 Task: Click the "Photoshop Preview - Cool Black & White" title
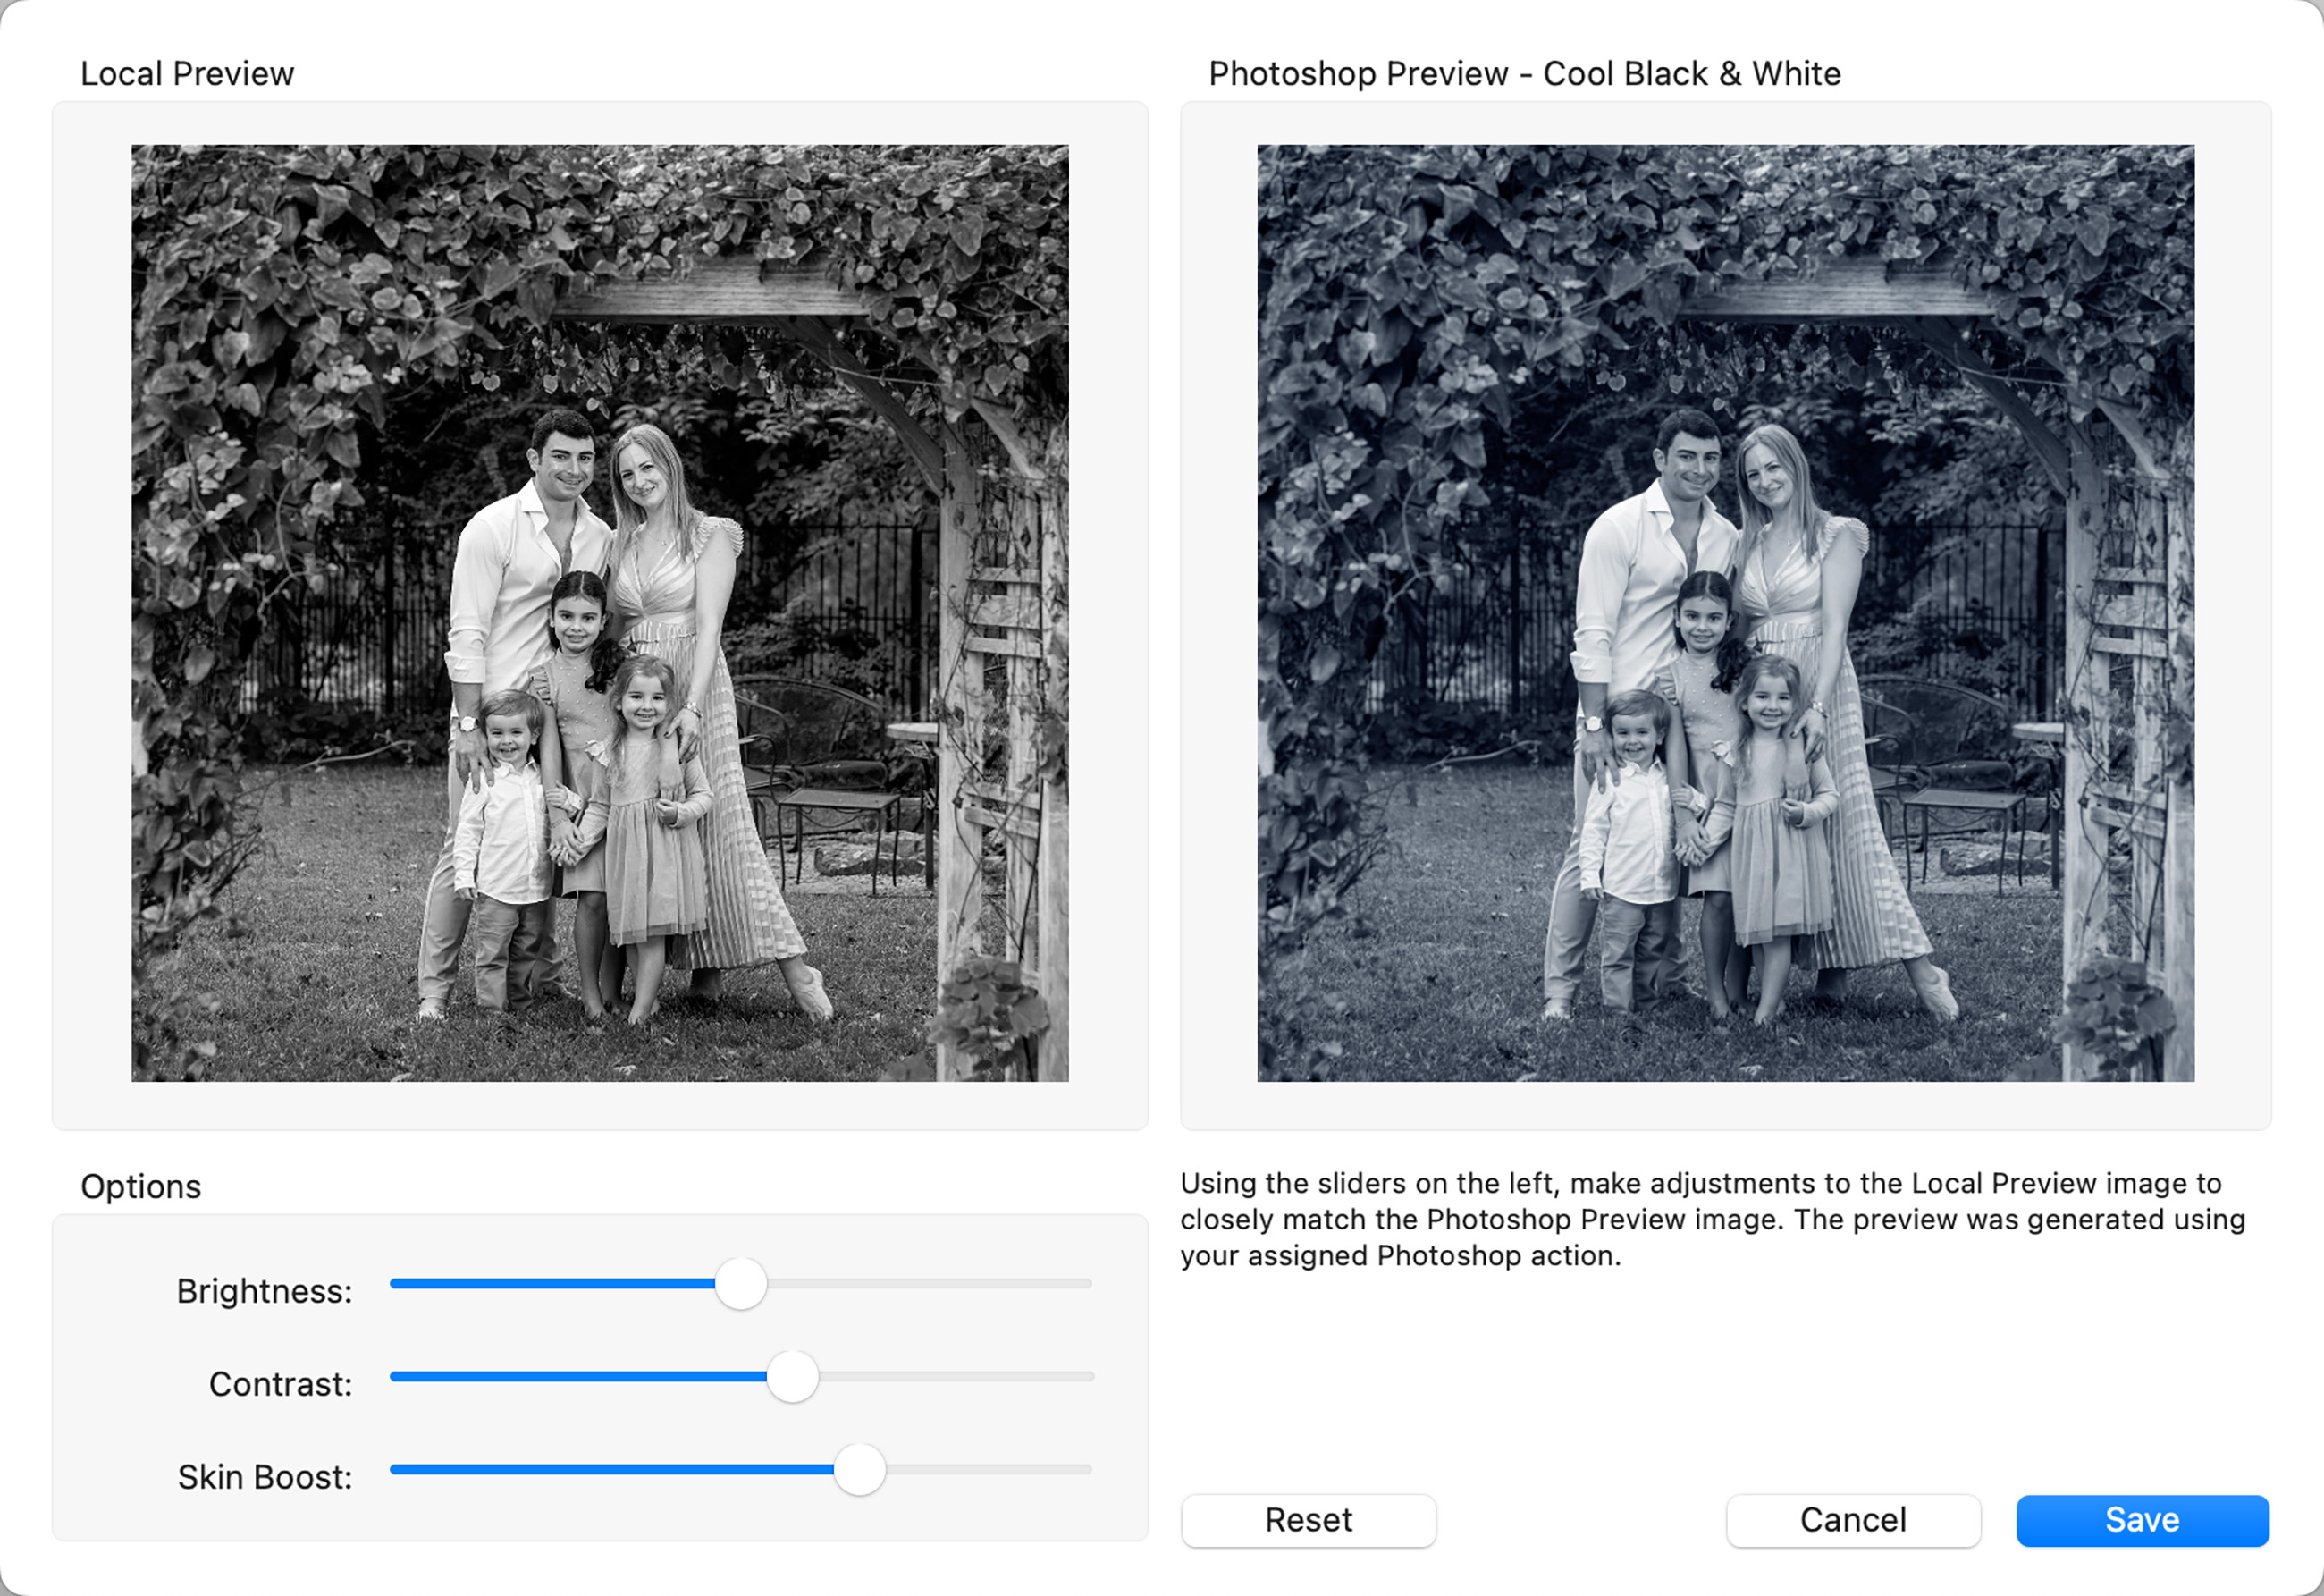click(x=1524, y=74)
